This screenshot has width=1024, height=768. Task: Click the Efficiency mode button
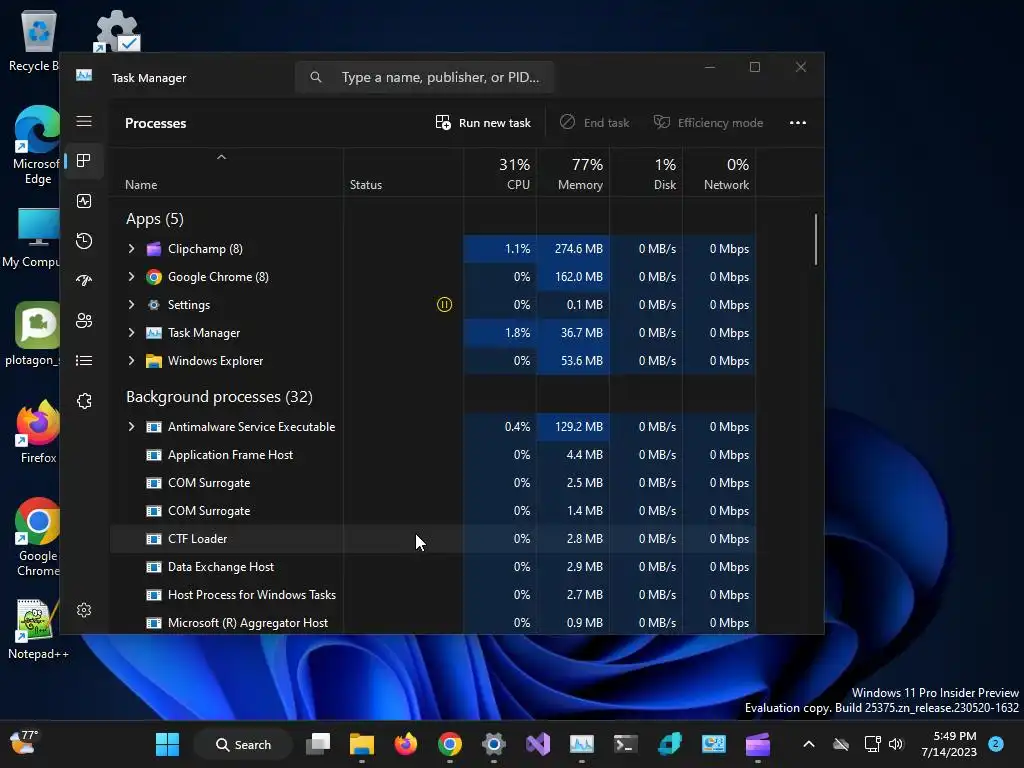point(709,123)
